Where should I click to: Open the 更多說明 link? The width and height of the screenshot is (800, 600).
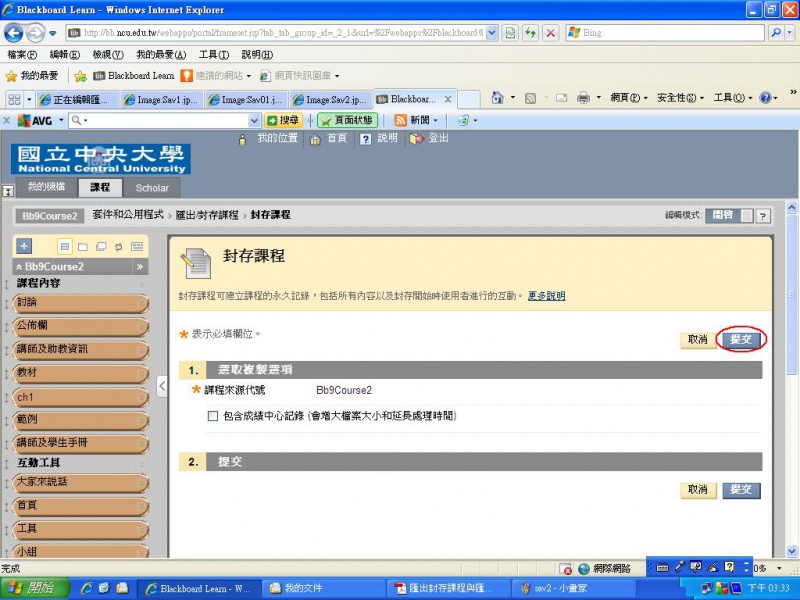coord(546,296)
